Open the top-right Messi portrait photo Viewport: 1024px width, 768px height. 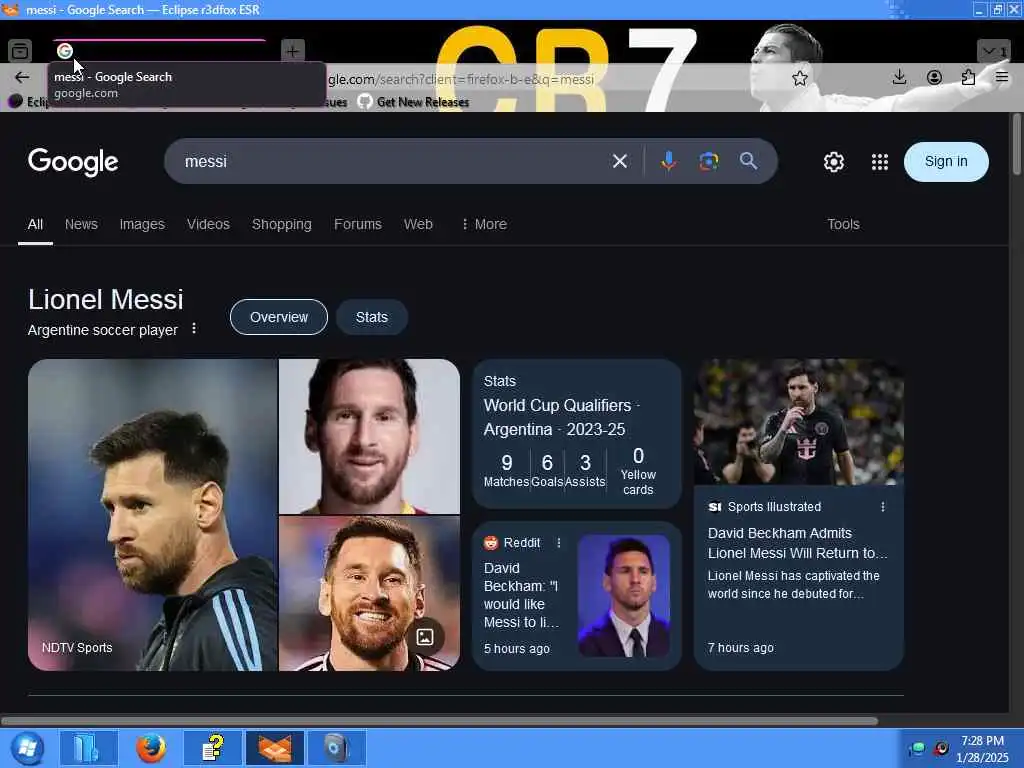coord(370,436)
